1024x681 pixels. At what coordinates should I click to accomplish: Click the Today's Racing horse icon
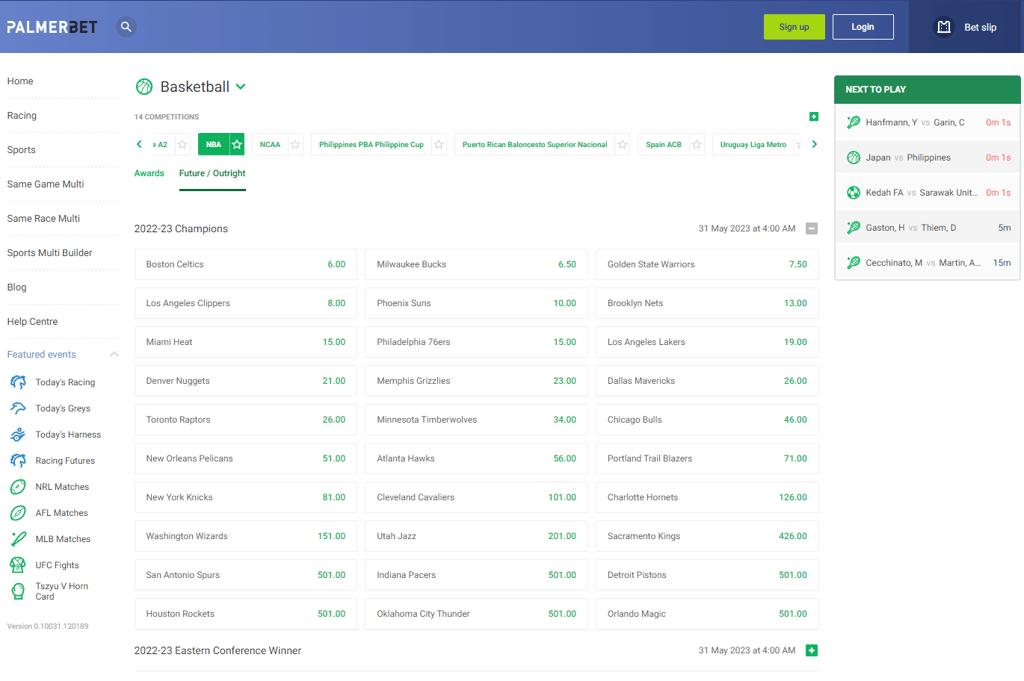point(18,382)
